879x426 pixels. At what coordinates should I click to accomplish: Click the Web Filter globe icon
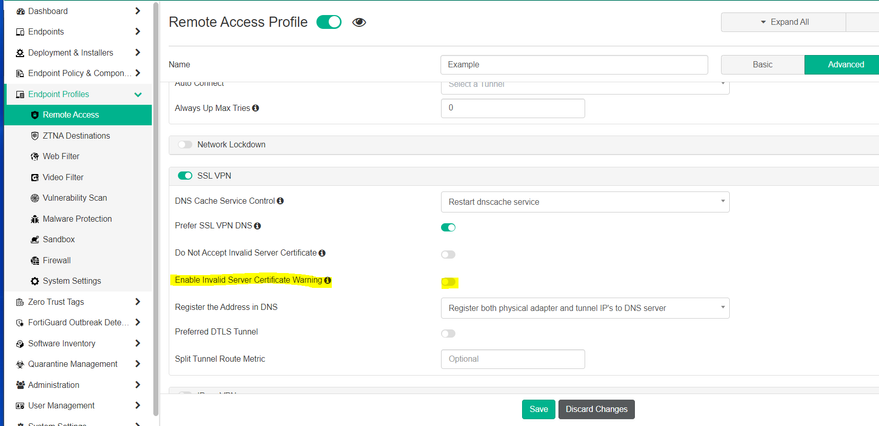(x=35, y=157)
